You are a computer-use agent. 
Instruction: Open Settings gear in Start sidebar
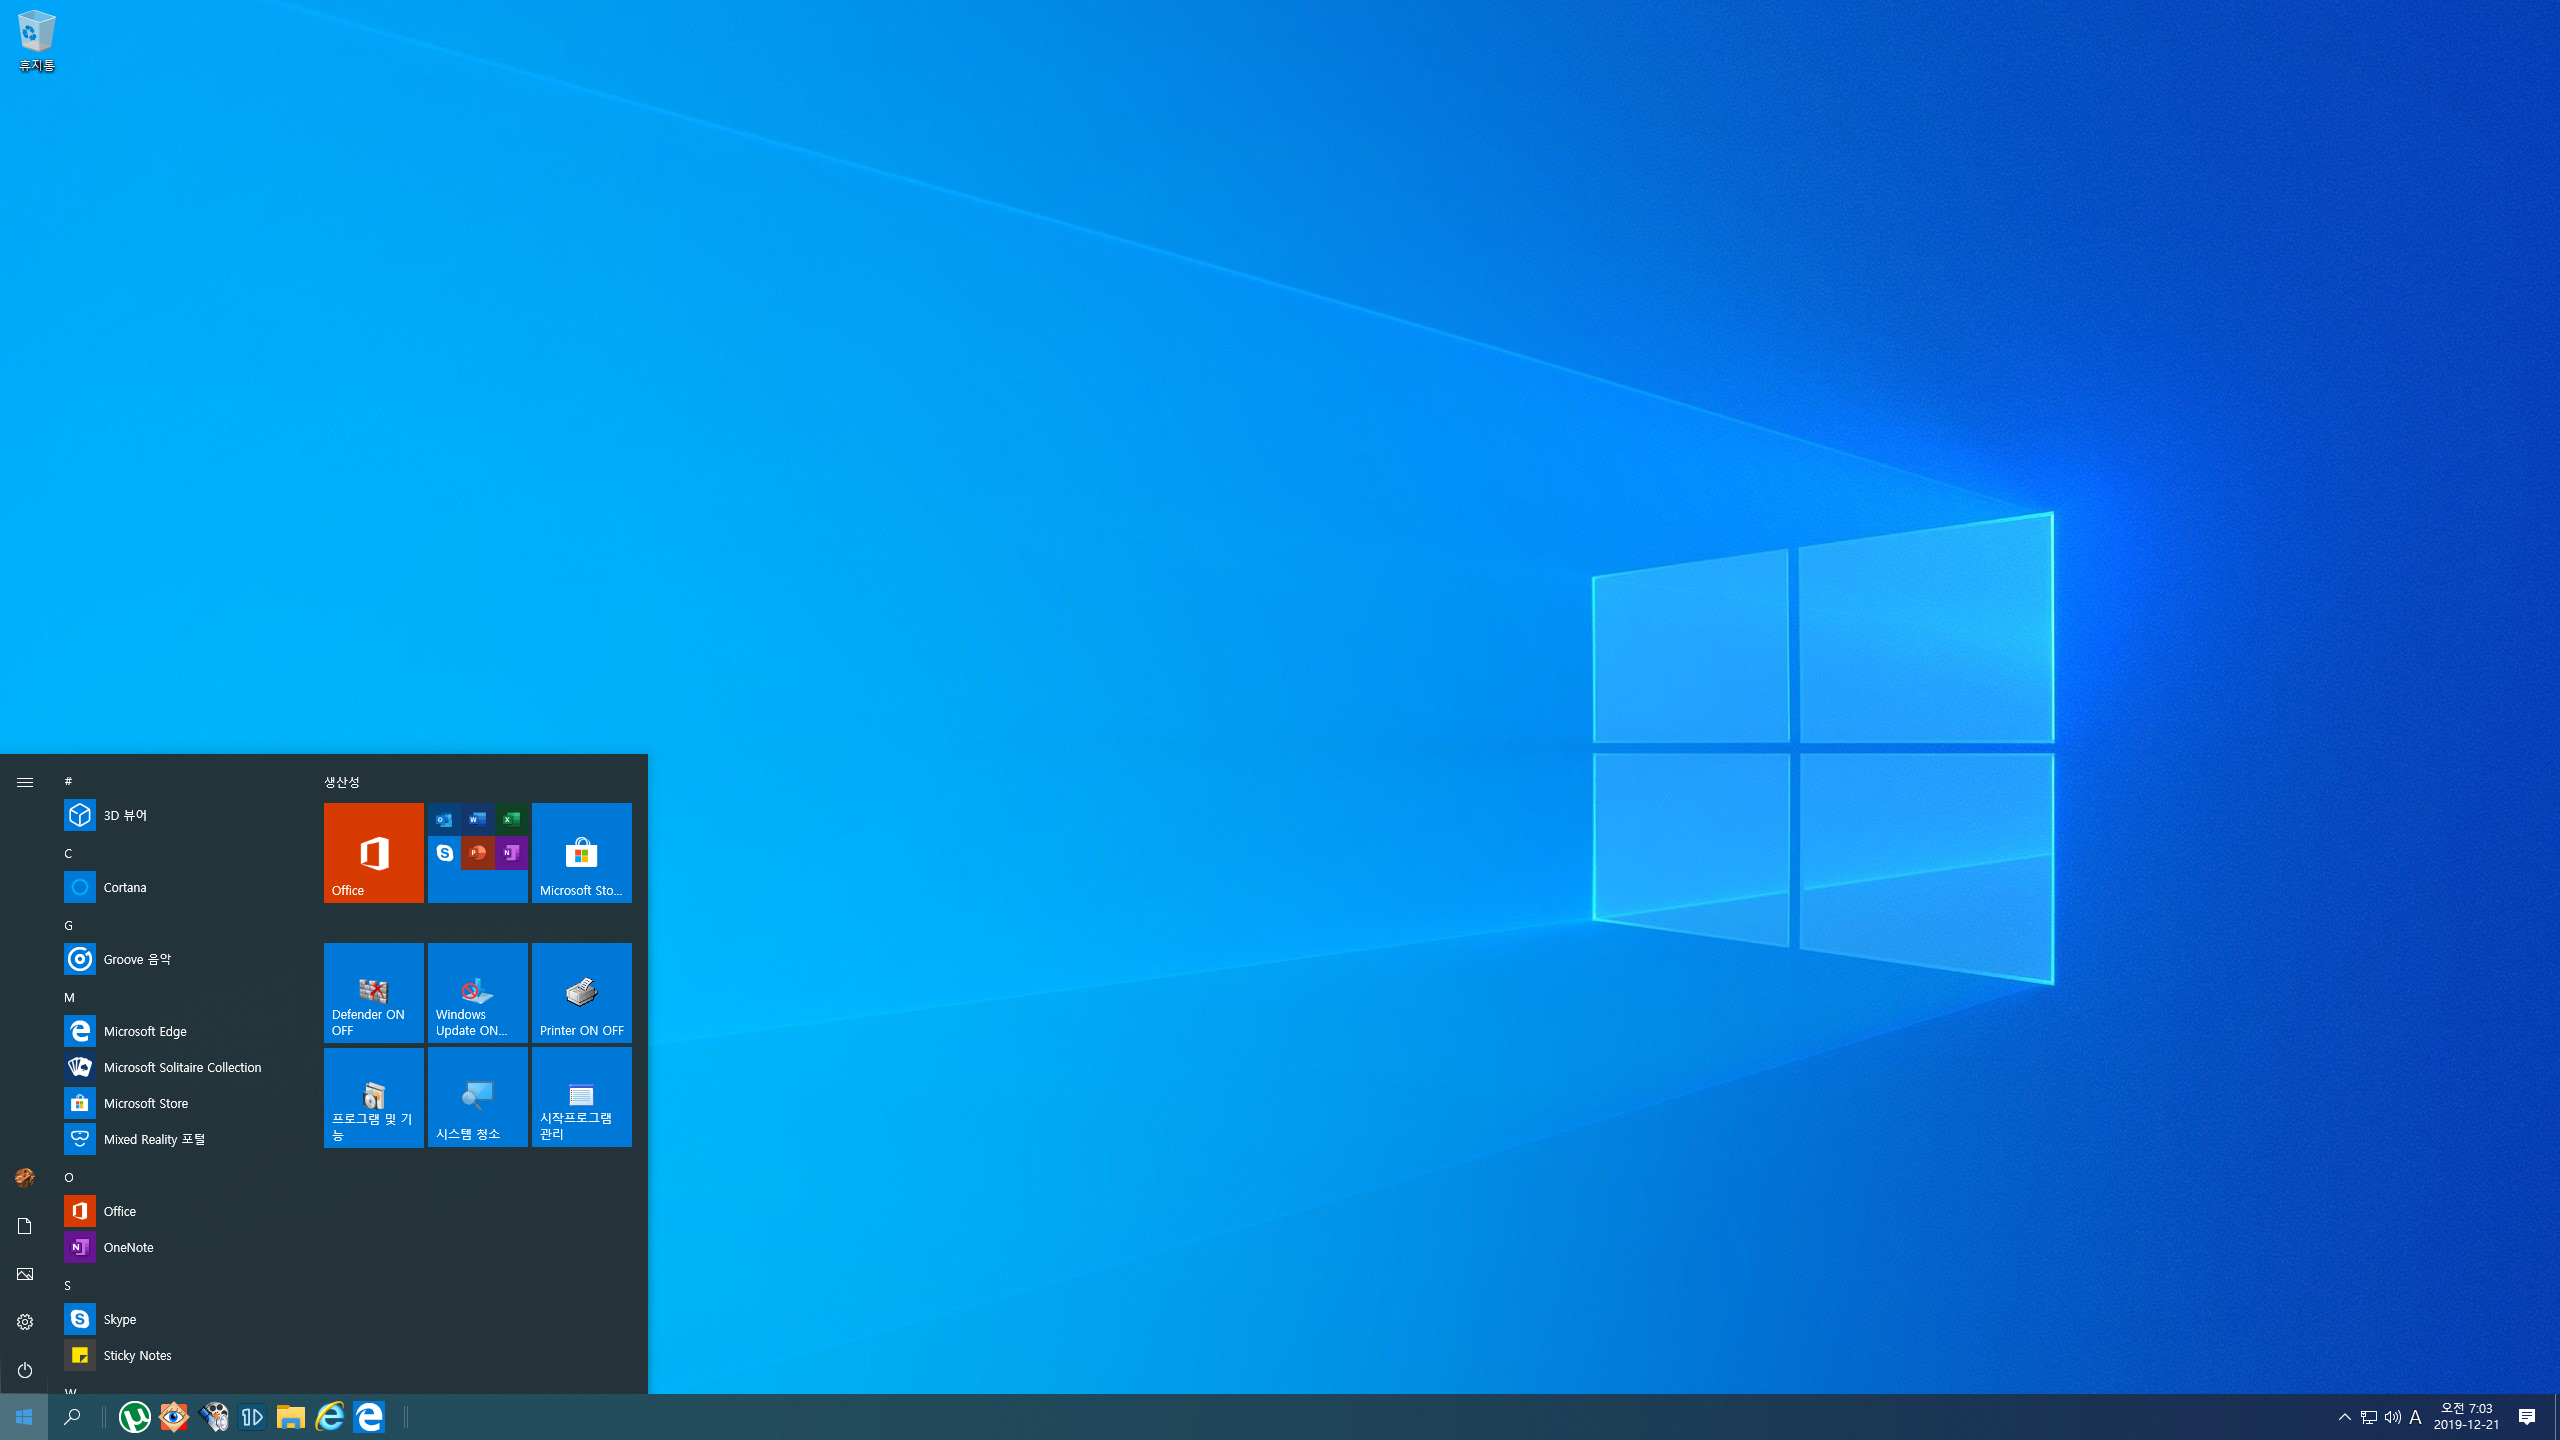[25, 1322]
